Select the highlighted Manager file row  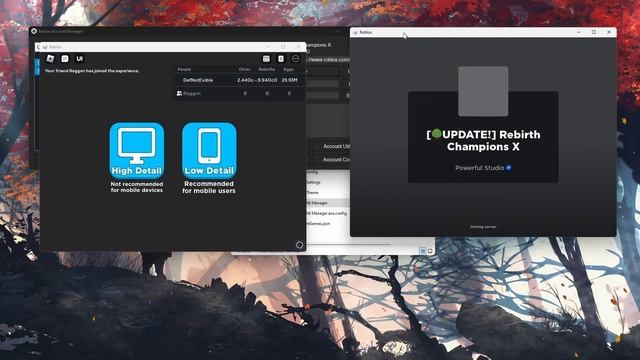(327, 203)
